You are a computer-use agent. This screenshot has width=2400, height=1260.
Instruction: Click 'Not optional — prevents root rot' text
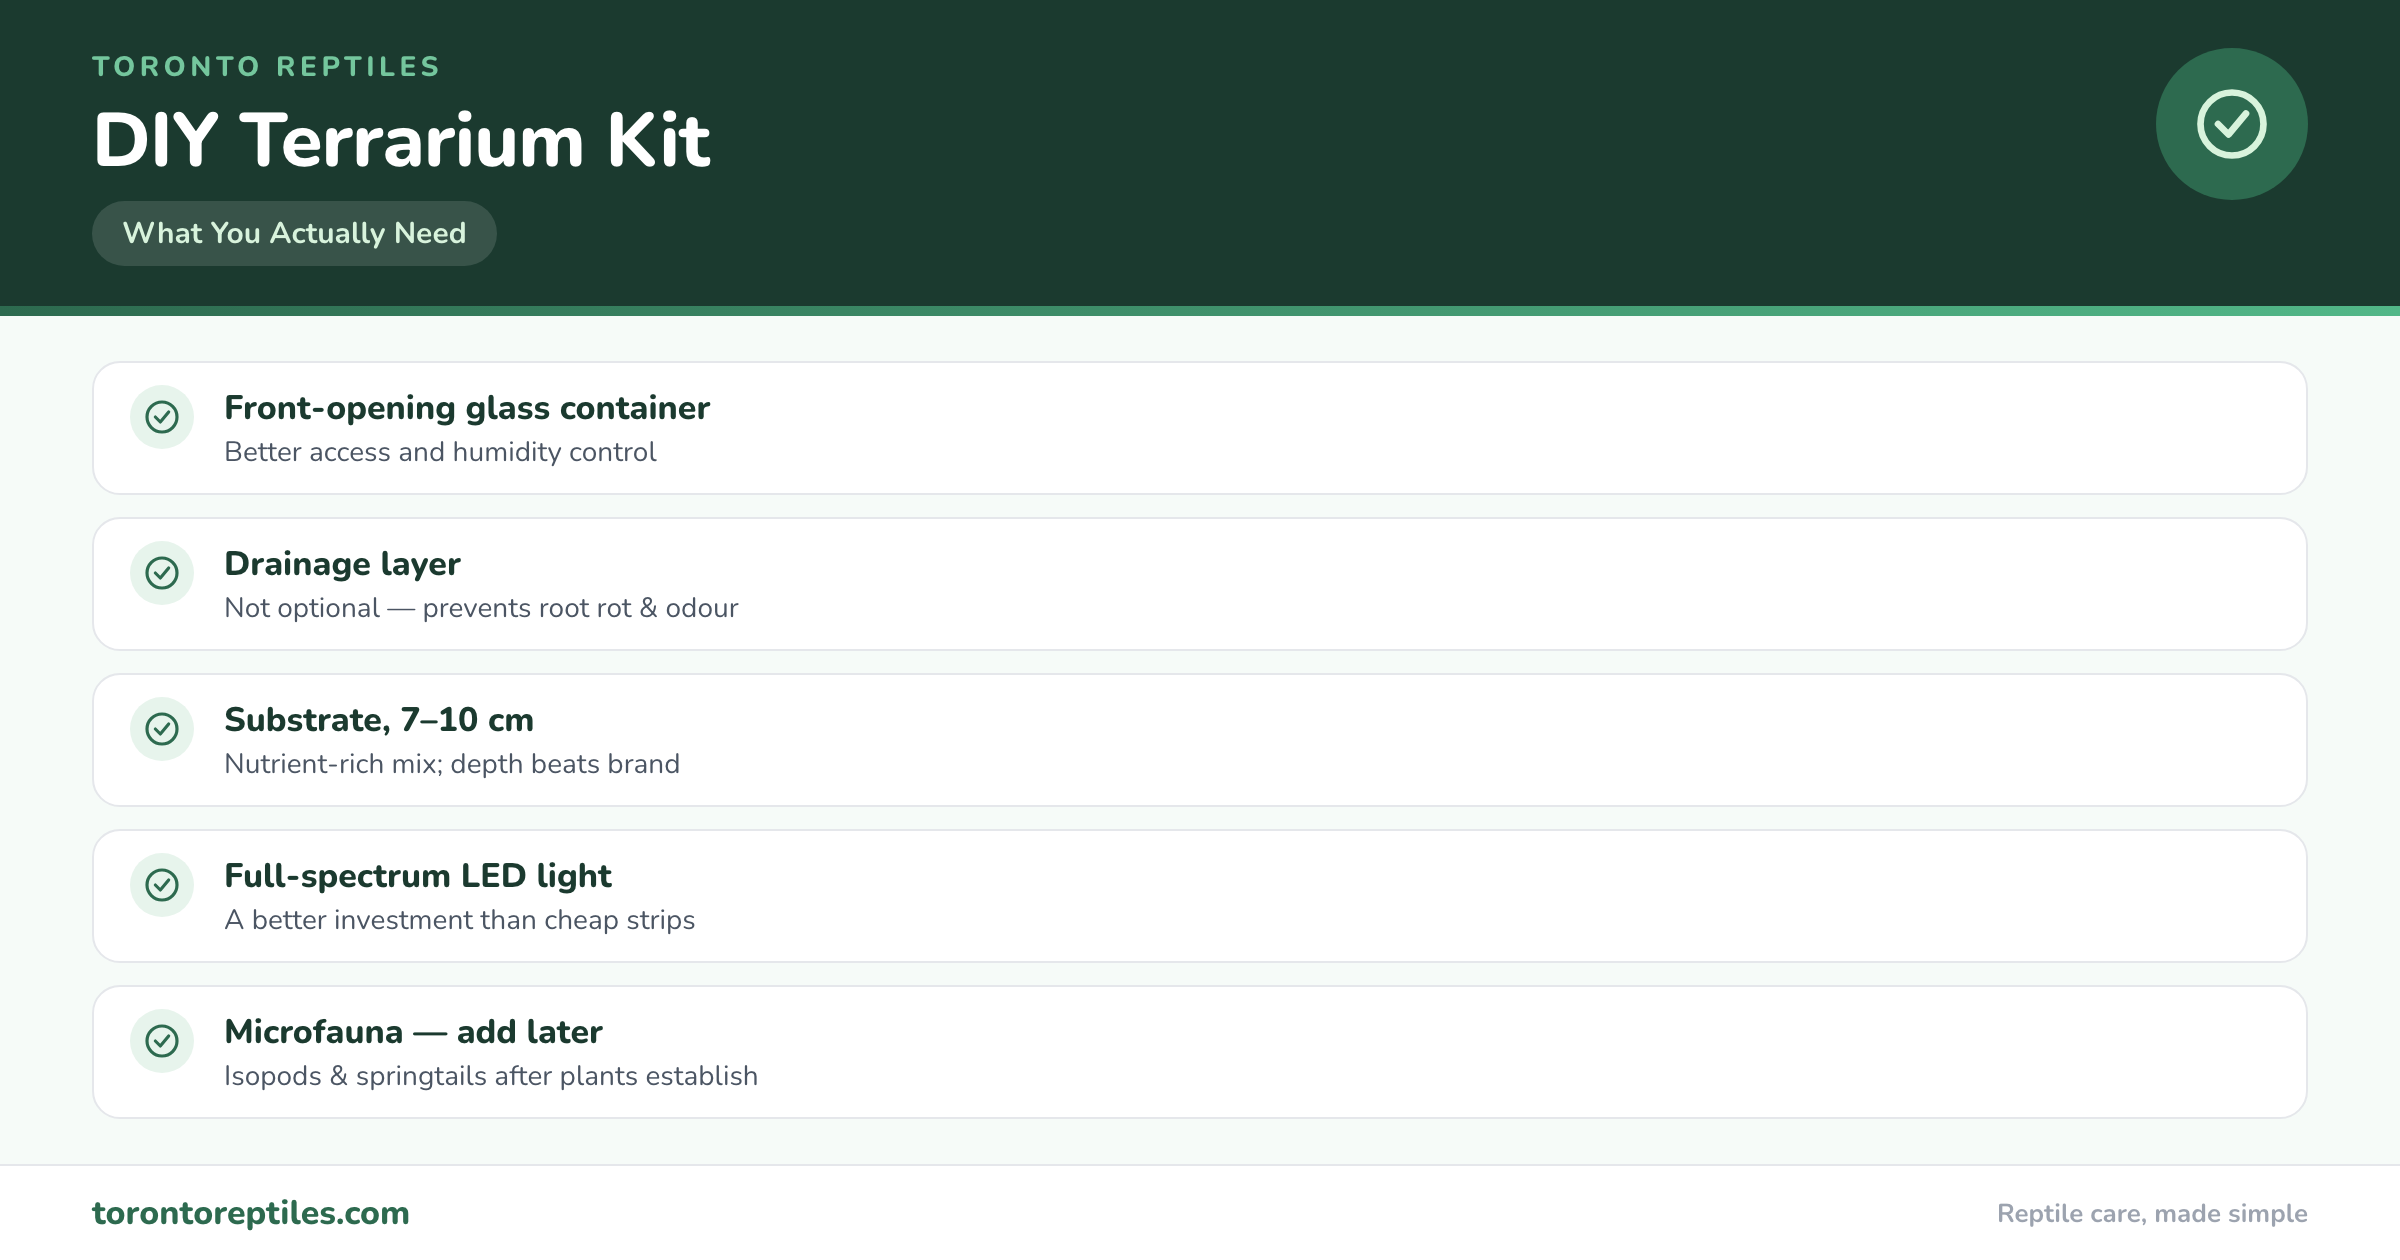click(x=428, y=608)
